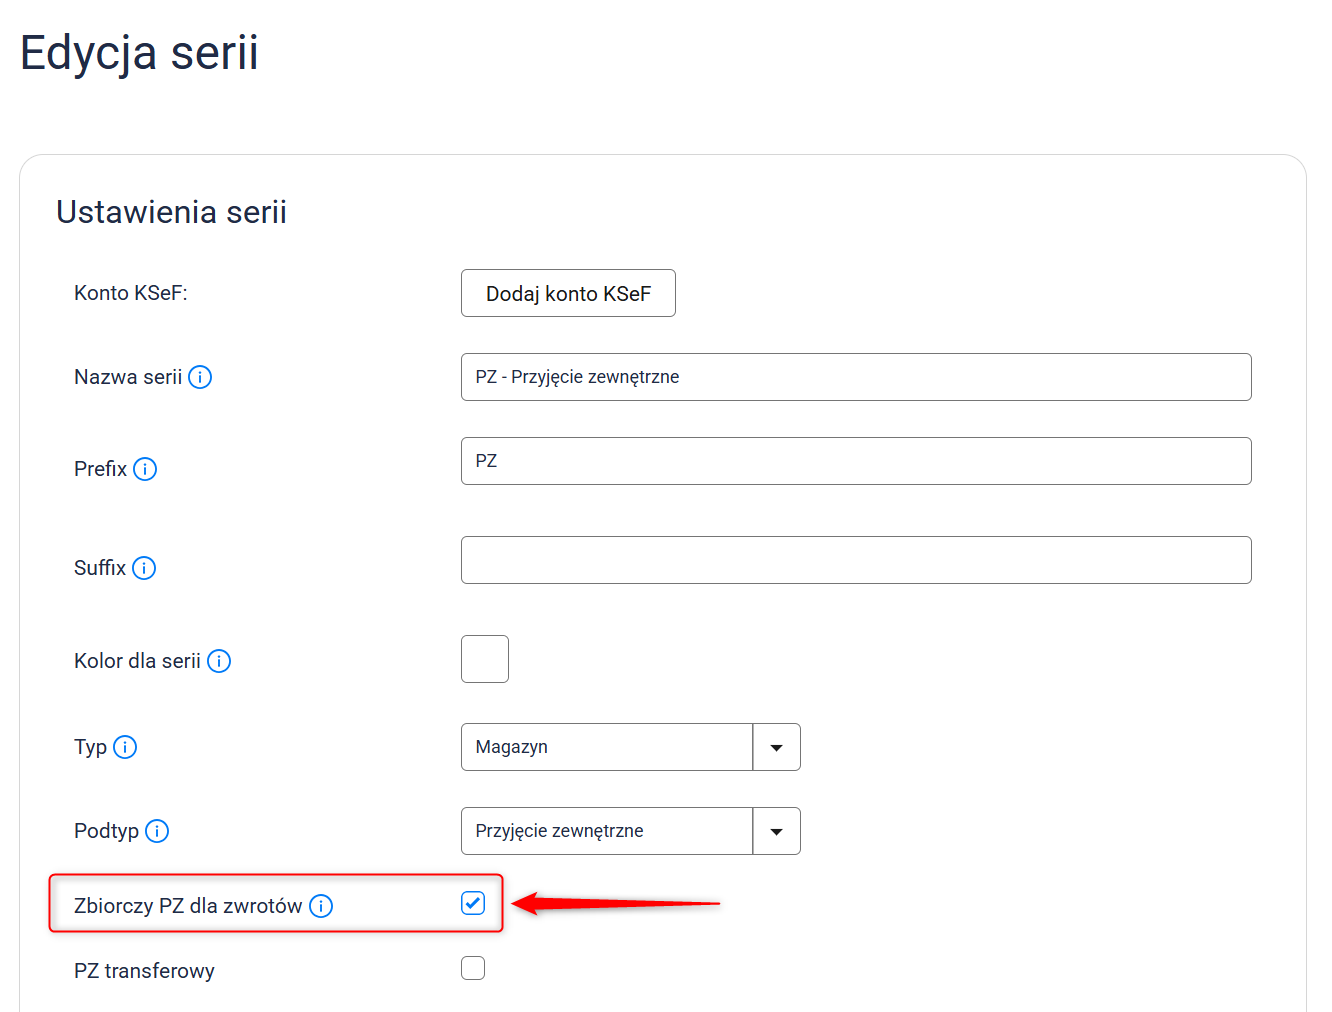Viewport: 1332px width, 1012px height.
Task: Click the PZ transferowy label text
Action: [144, 971]
